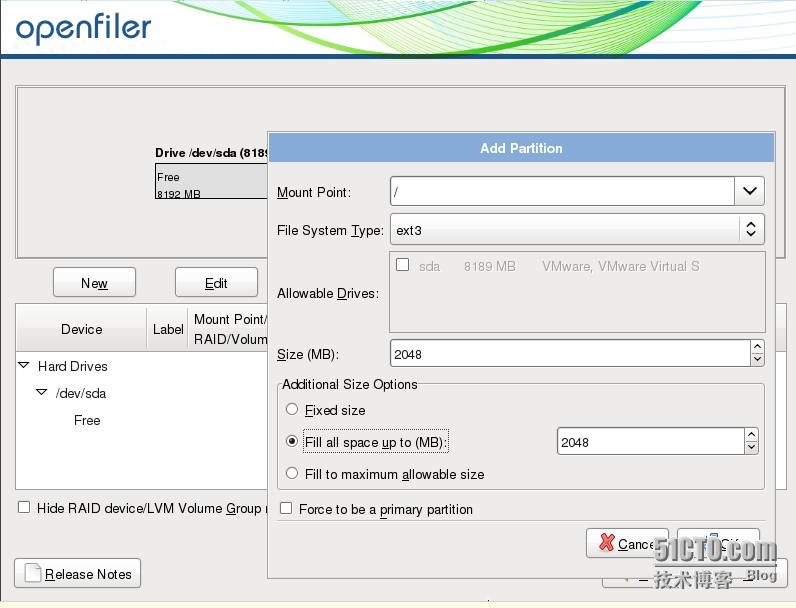Enable Force to be a primary partition
The image size is (796, 608).
[287, 509]
